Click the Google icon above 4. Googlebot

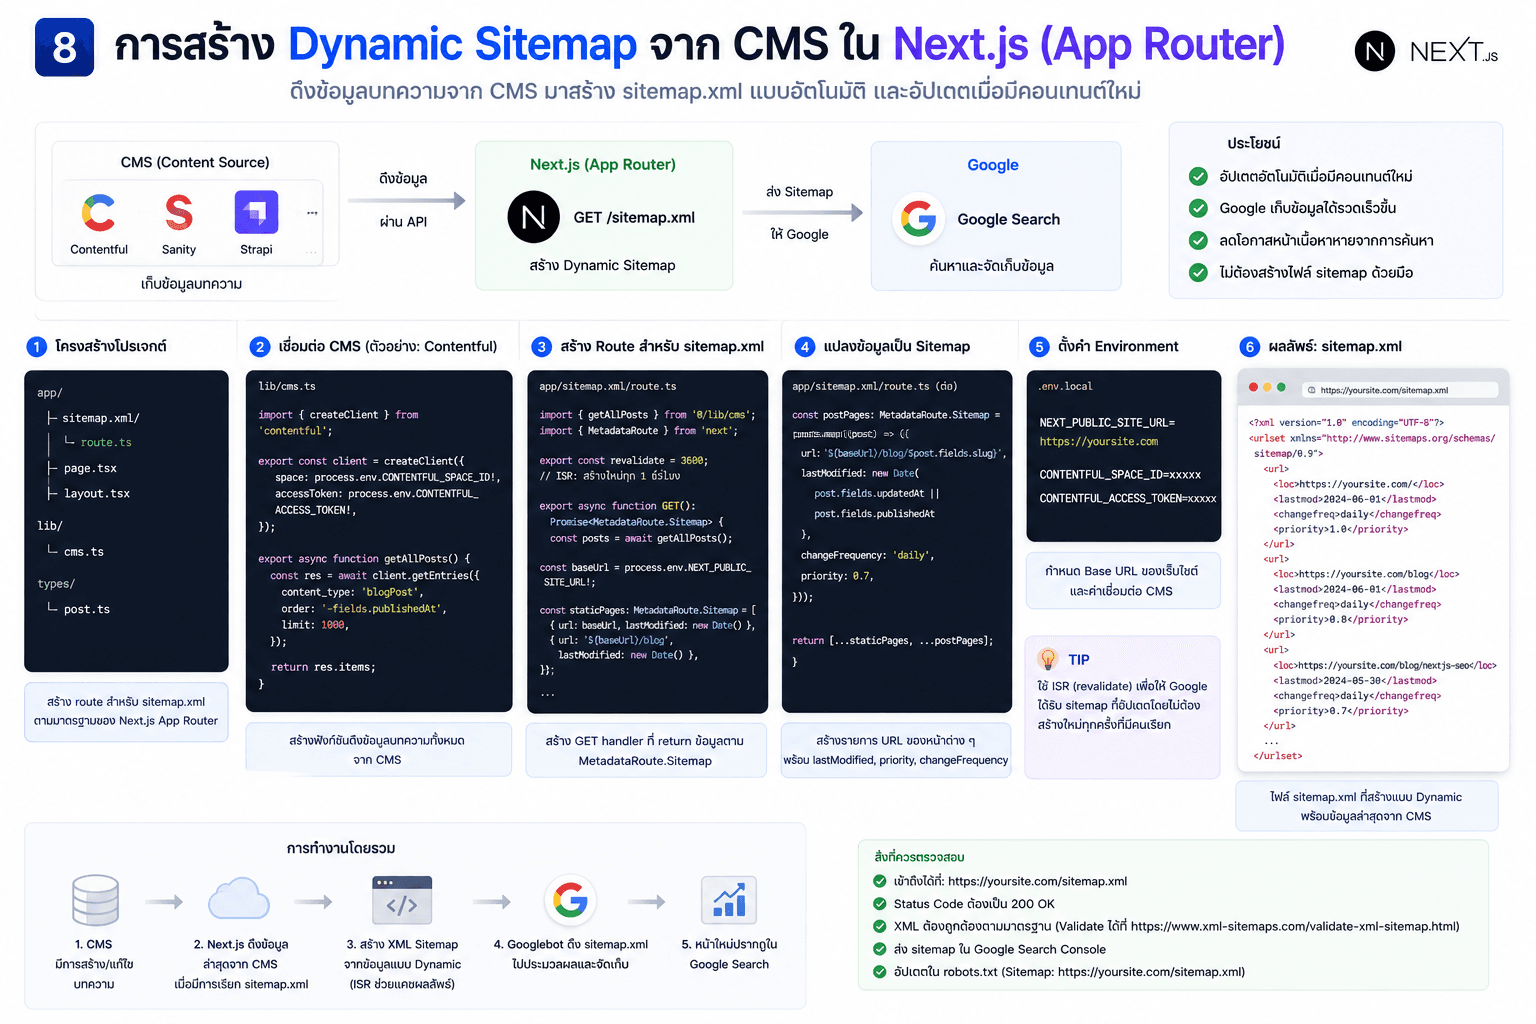[570, 900]
